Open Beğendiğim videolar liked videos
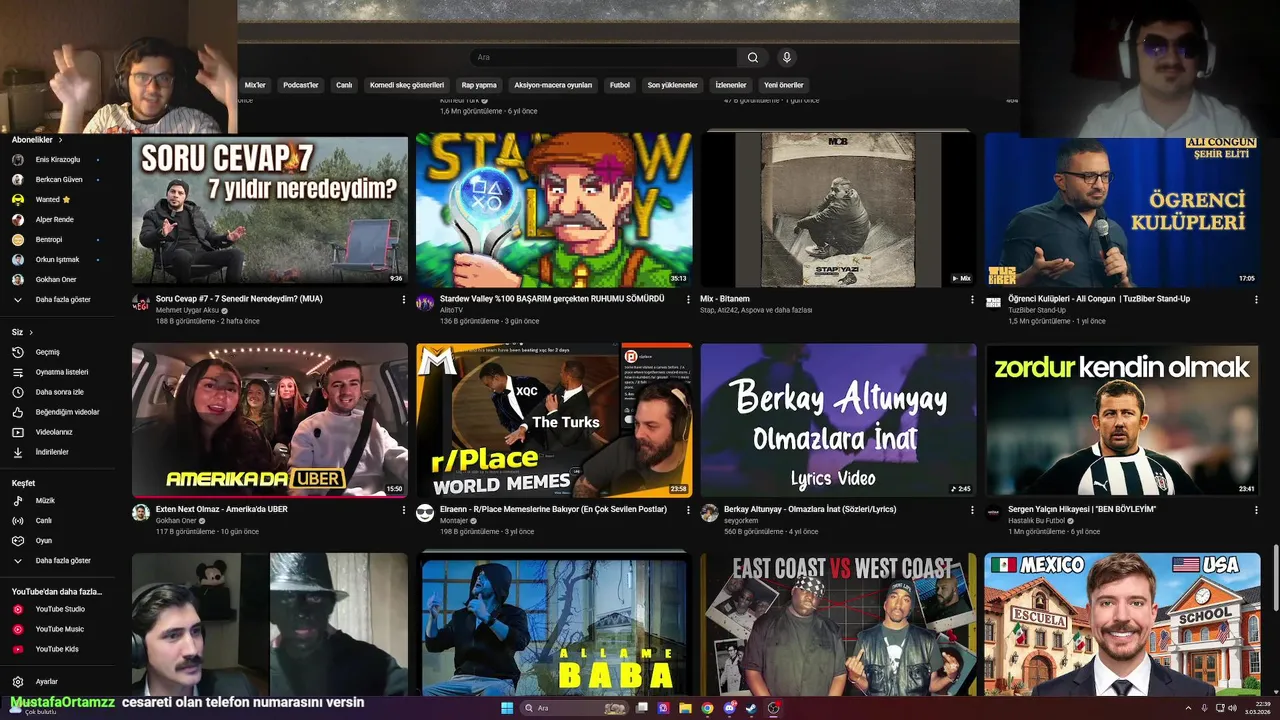The height and width of the screenshot is (720, 1280). (55, 412)
